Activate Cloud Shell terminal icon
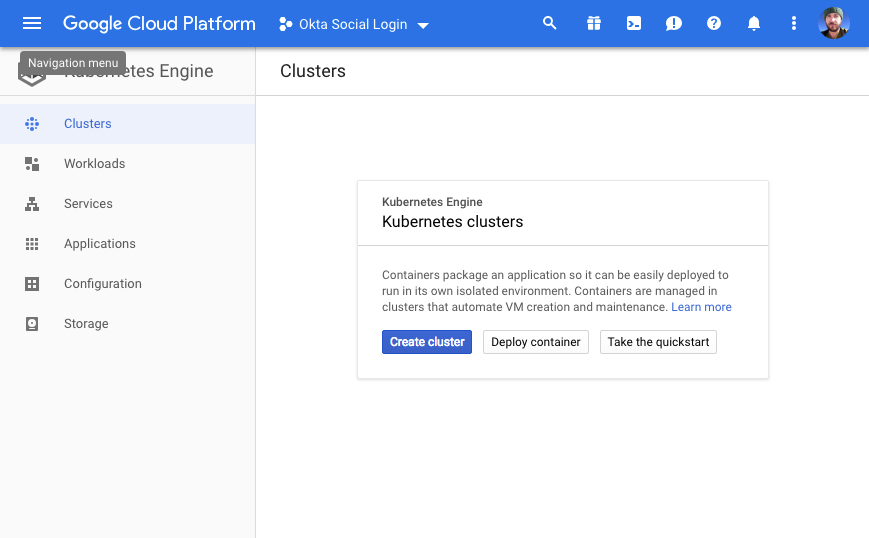Viewport: 869px width, 538px height. [x=634, y=23]
